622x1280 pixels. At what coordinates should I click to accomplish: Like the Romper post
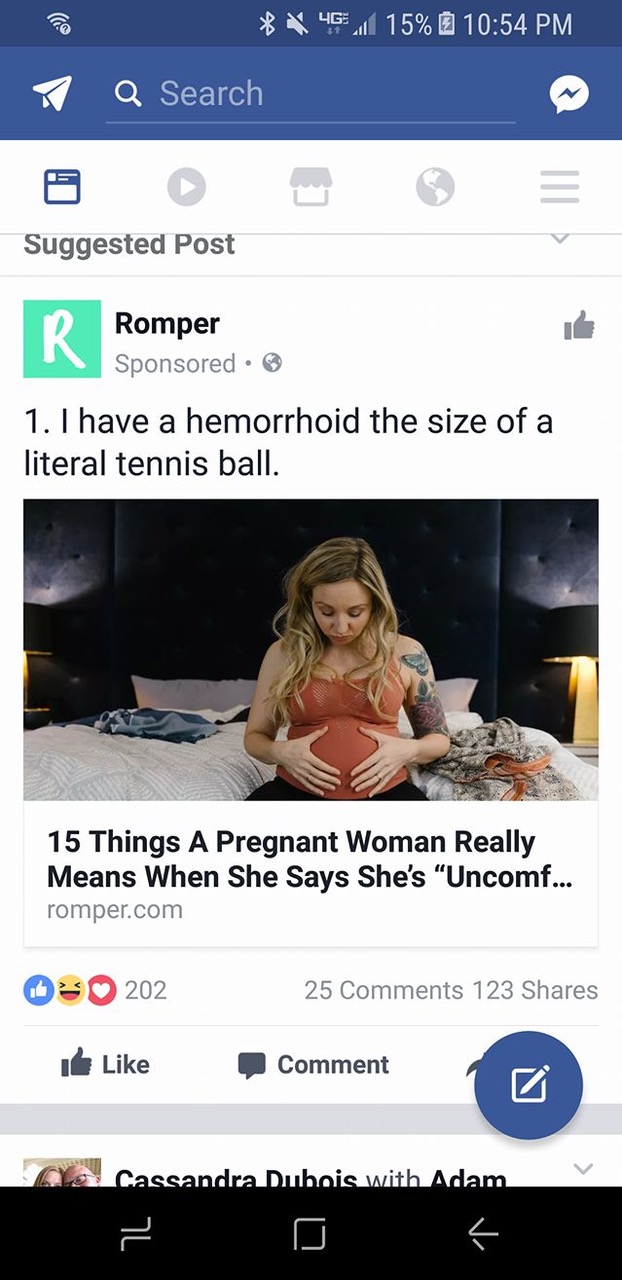pos(105,1064)
